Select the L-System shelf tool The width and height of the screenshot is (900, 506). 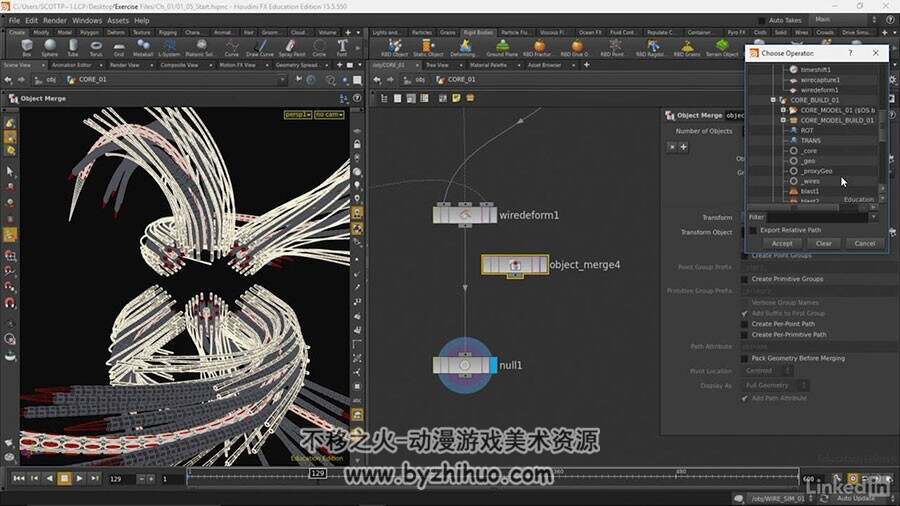pos(169,48)
